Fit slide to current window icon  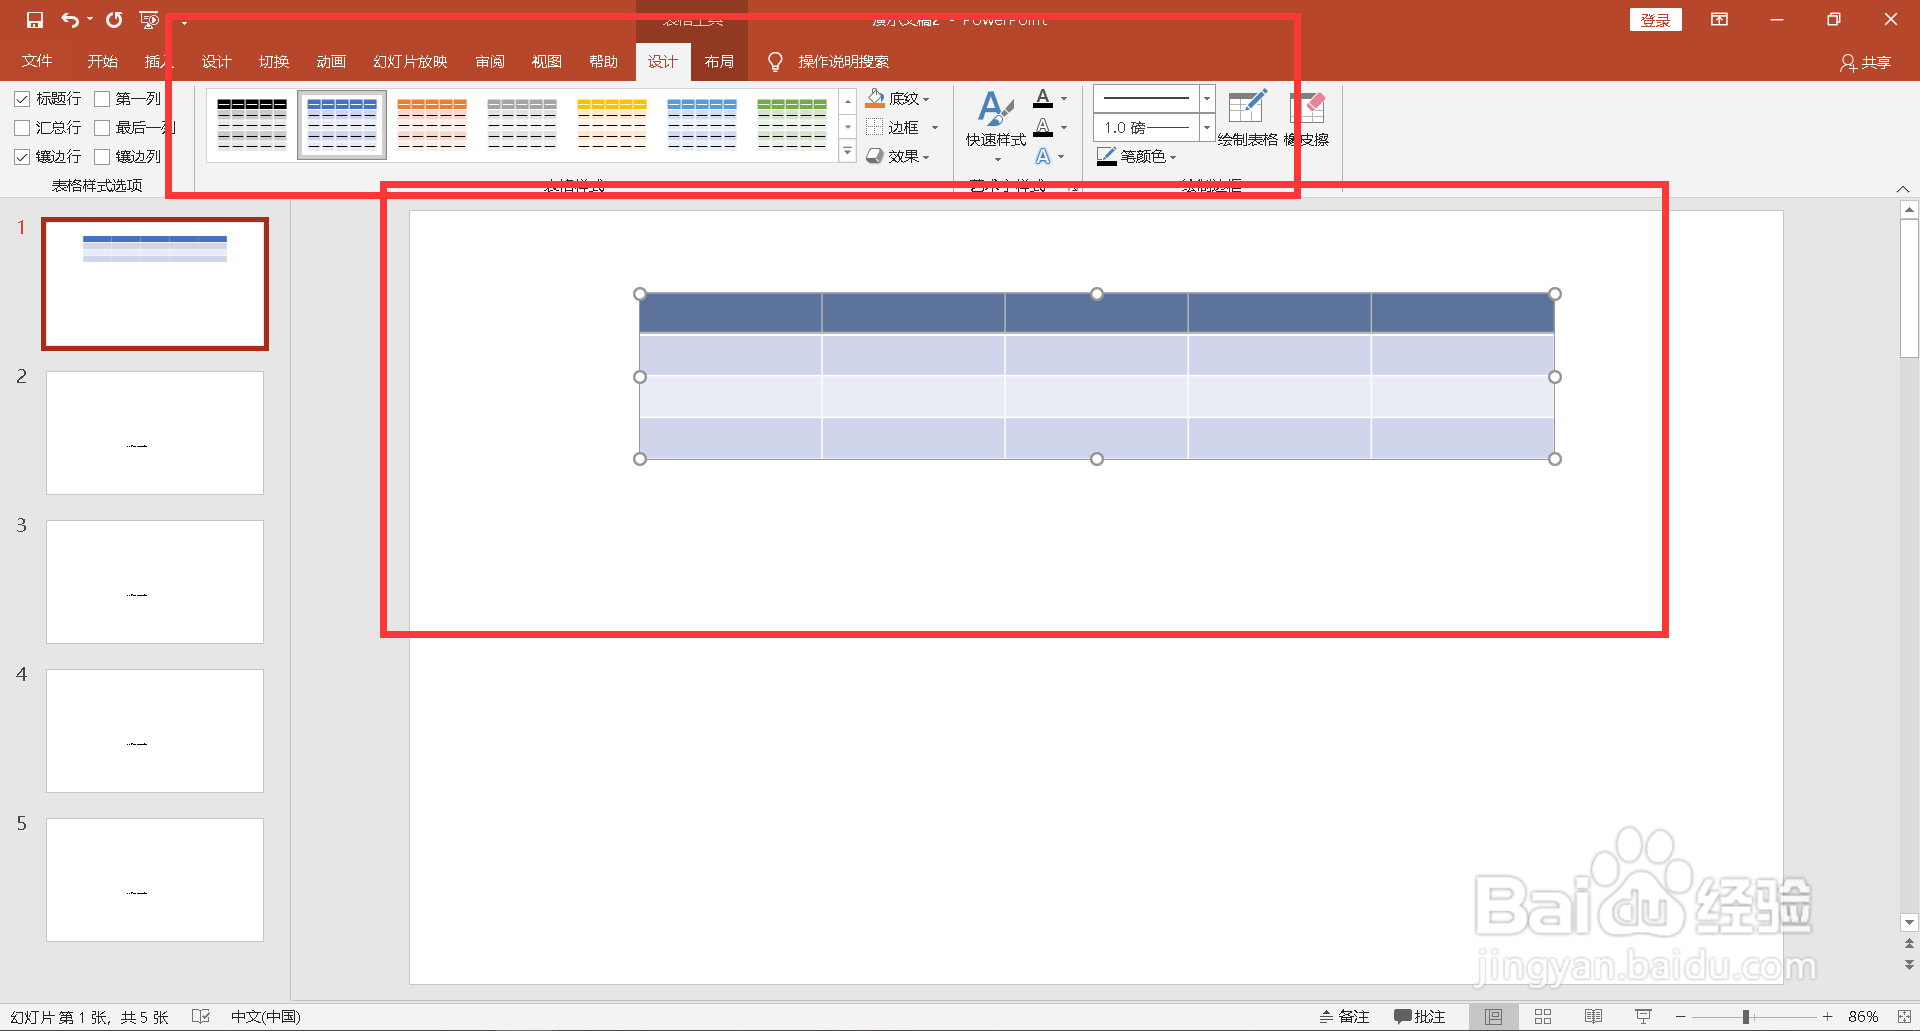click(x=1904, y=1016)
